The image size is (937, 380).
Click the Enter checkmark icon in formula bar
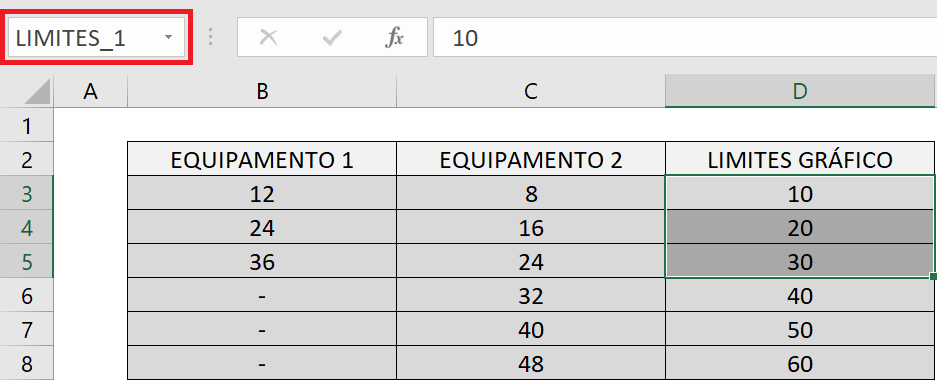331,39
